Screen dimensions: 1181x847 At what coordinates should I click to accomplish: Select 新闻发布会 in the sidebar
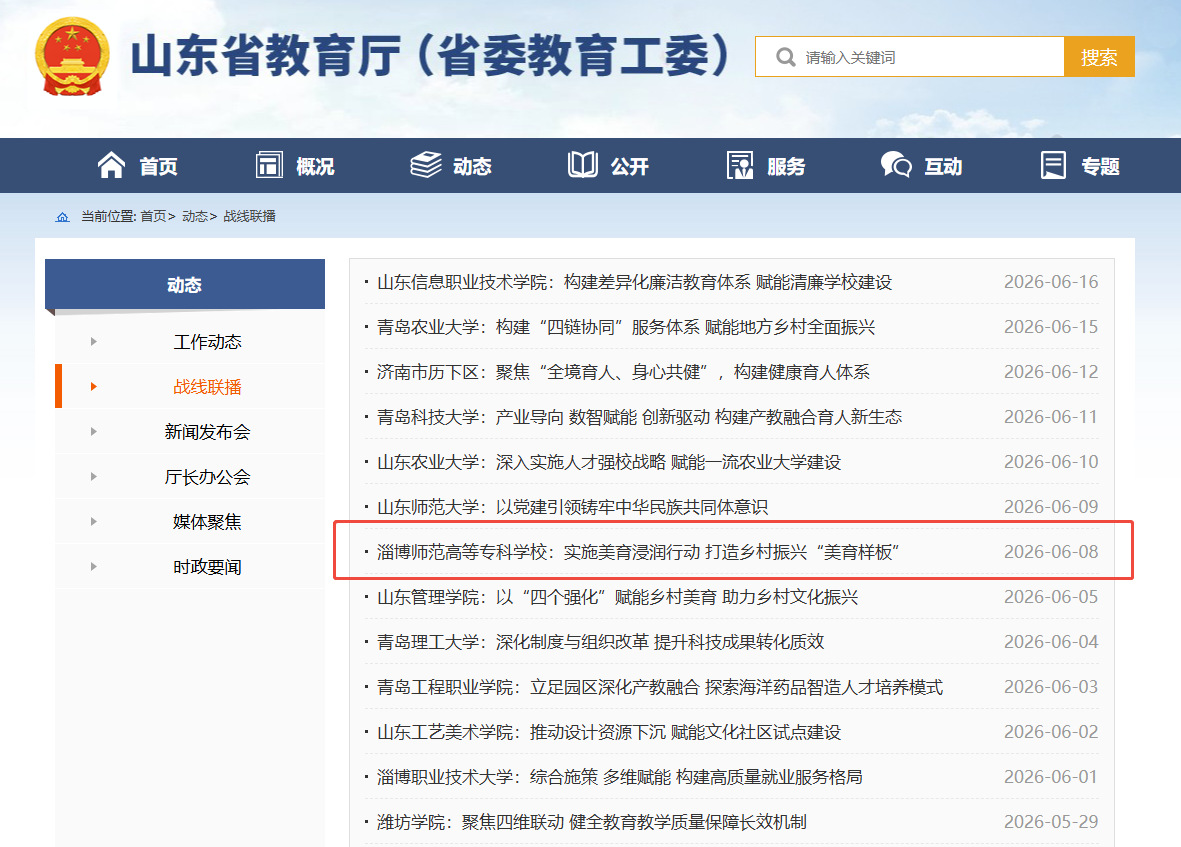click(x=207, y=432)
